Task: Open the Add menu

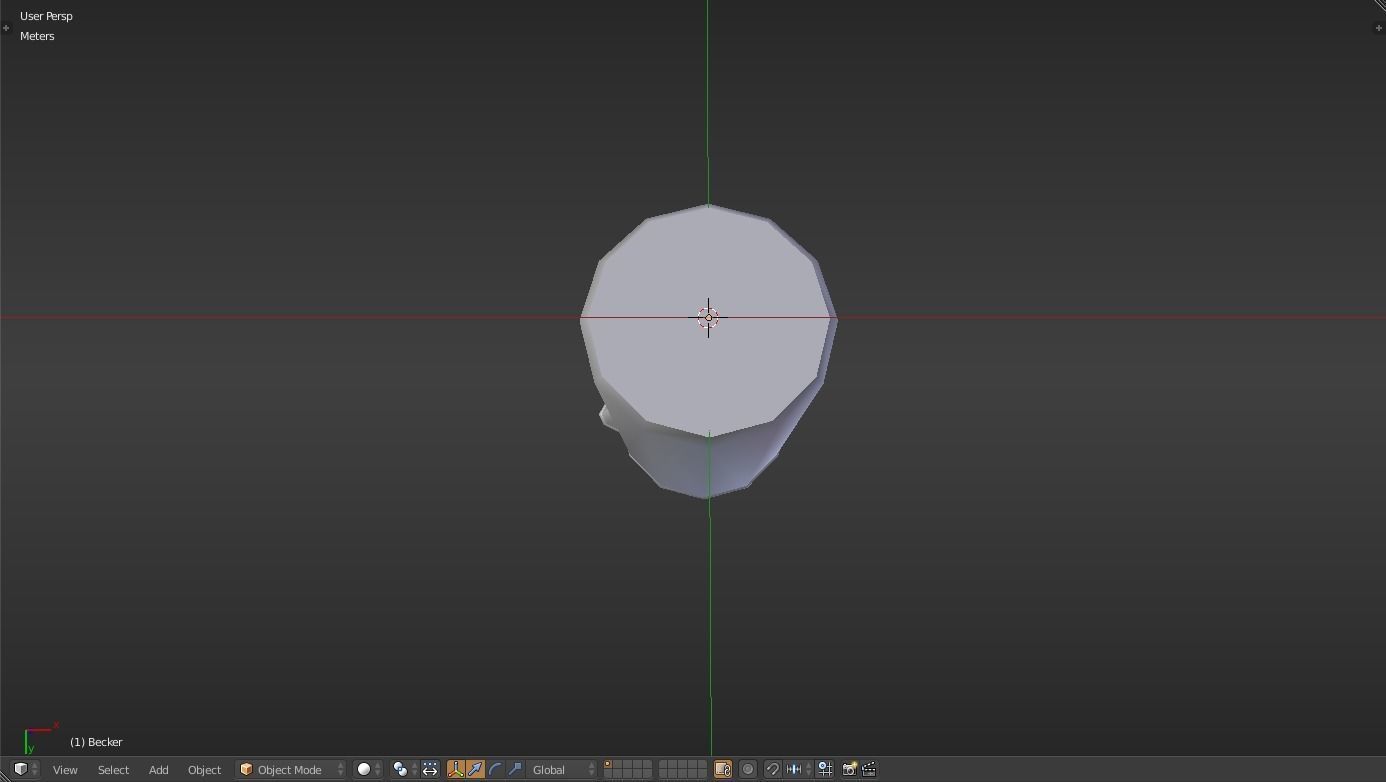Action: click(x=158, y=769)
